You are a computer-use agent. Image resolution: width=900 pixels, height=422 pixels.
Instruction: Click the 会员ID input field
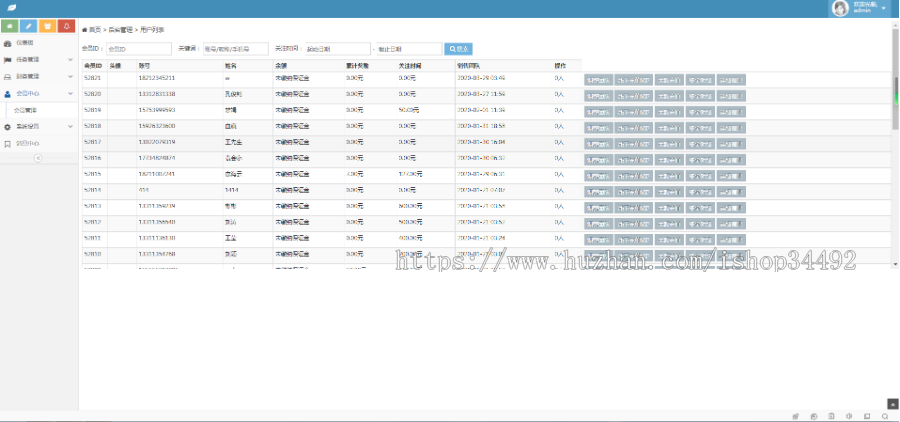click(x=138, y=48)
